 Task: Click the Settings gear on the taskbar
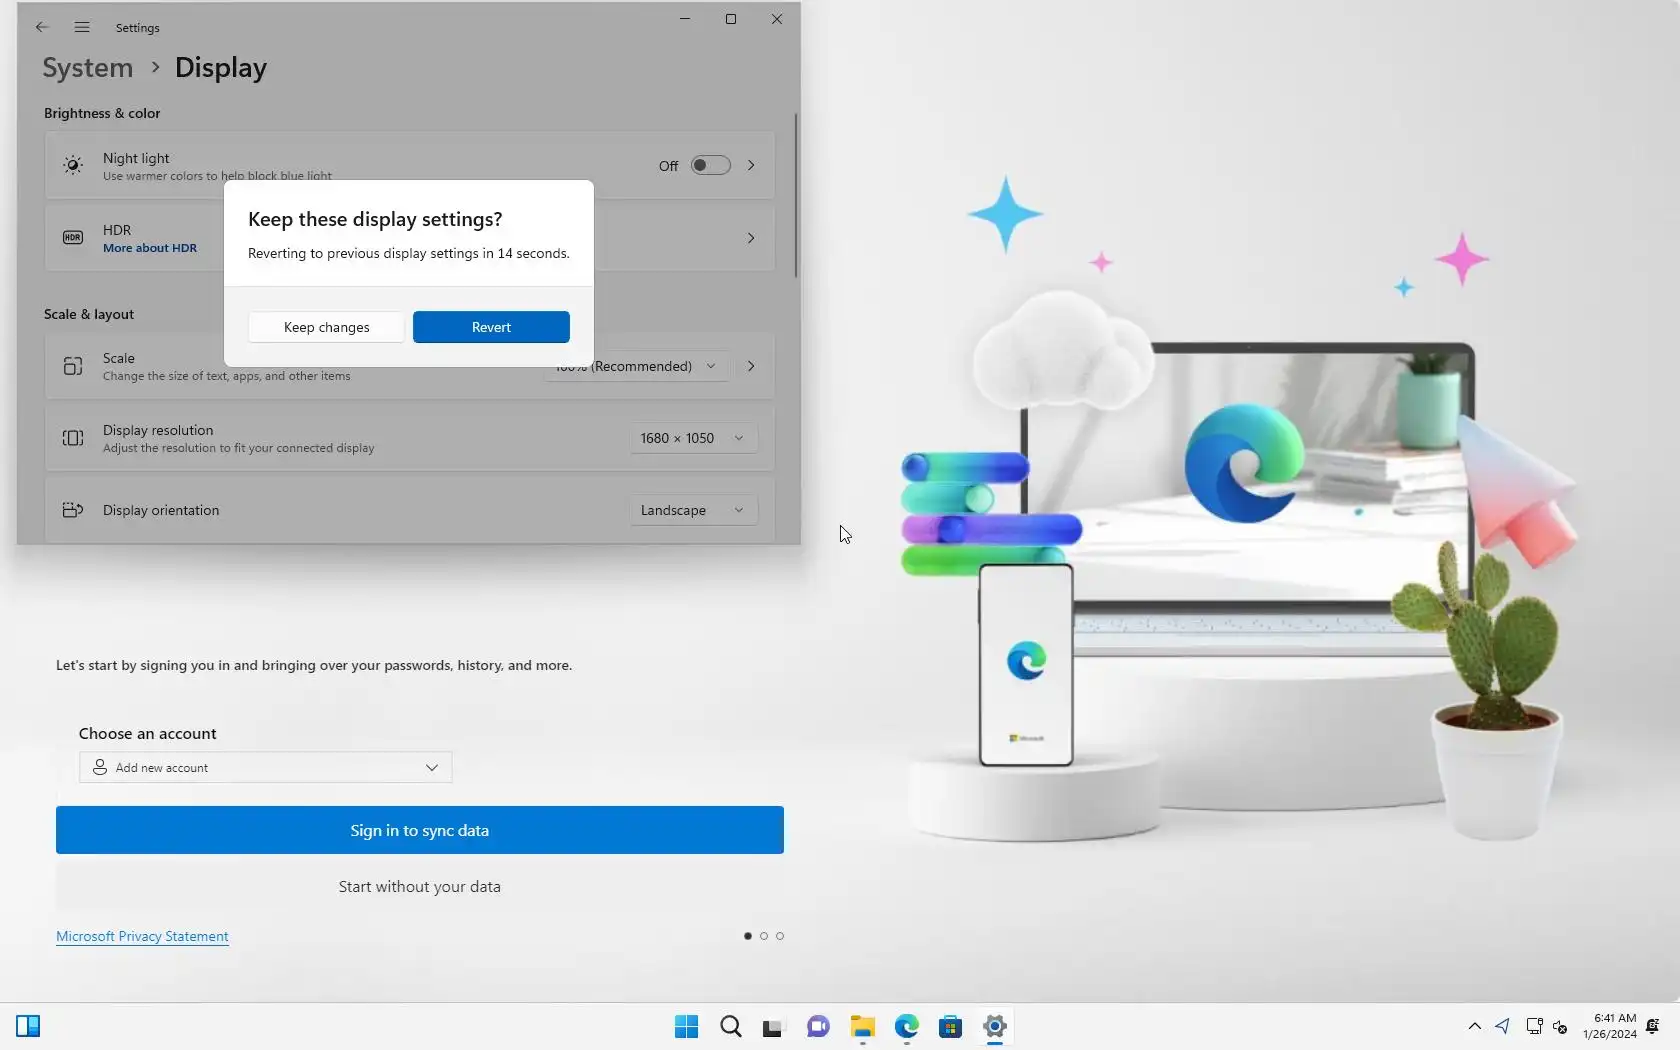point(994,1026)
